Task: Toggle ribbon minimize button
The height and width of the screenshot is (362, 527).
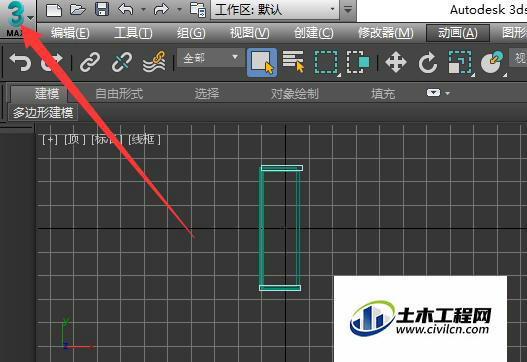Action: tap(433, 92)
